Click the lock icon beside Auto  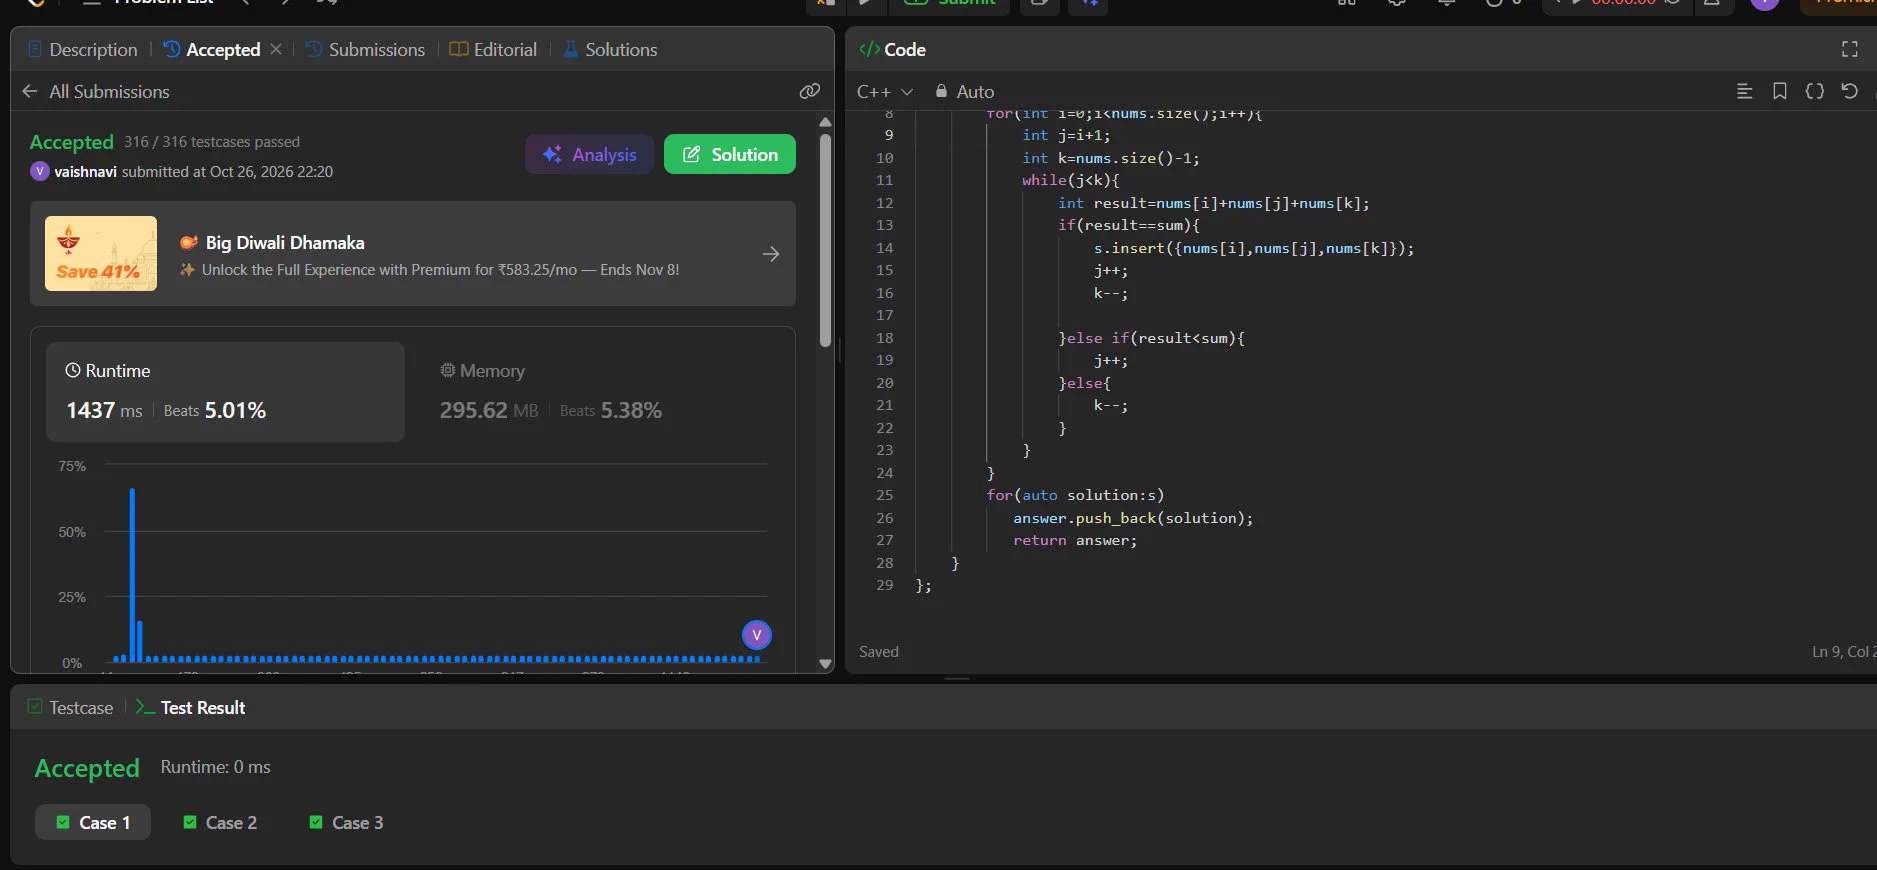(x=941, y=91)
